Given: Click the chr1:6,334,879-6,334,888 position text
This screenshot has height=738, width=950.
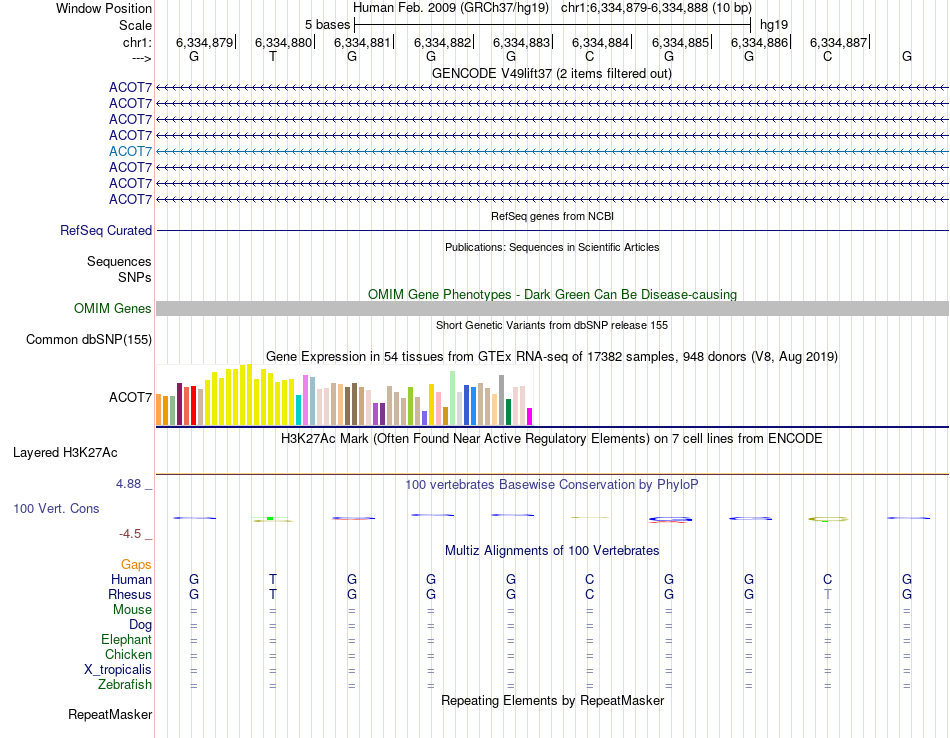Looking at the screenshot, I should (x=656, y=8).
